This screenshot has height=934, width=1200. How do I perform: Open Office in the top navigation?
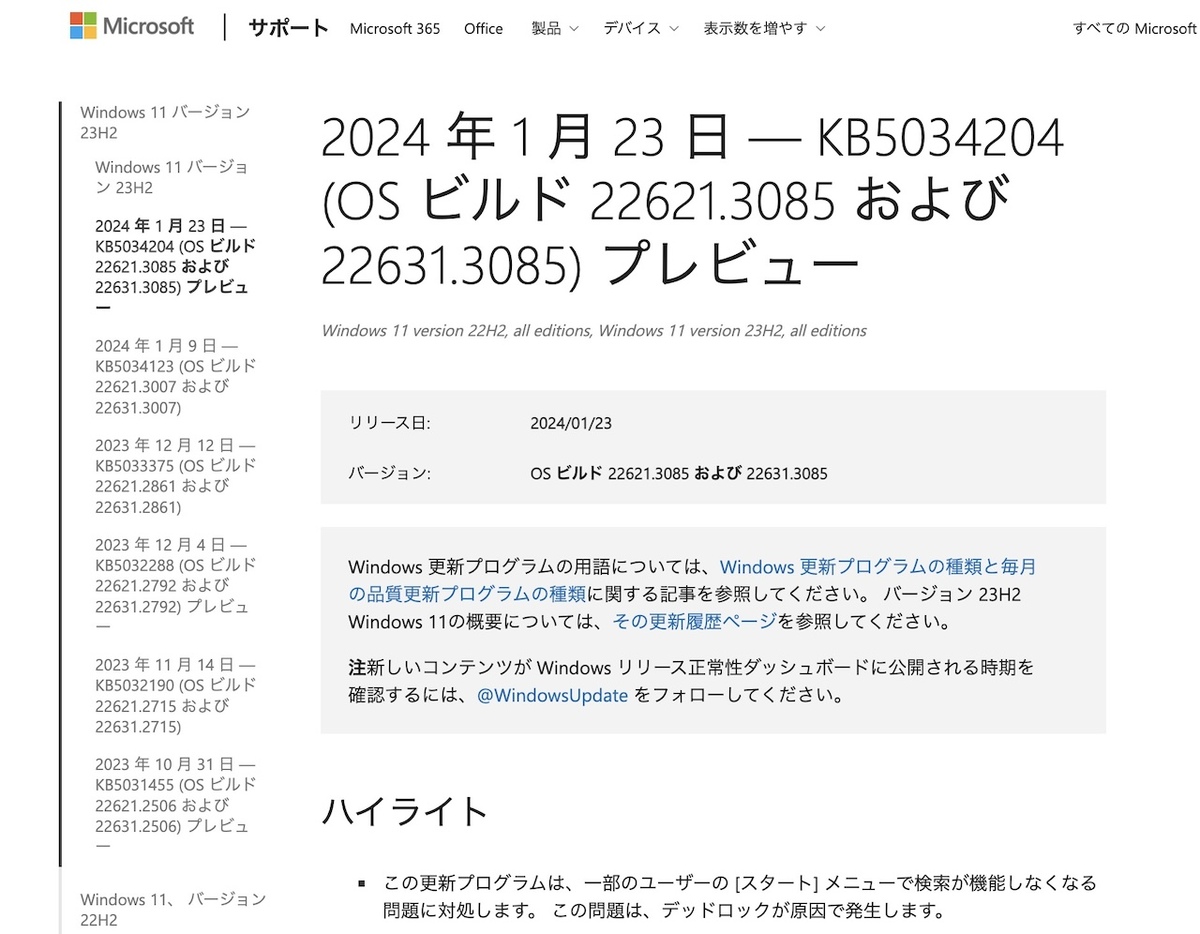(484, 28)
